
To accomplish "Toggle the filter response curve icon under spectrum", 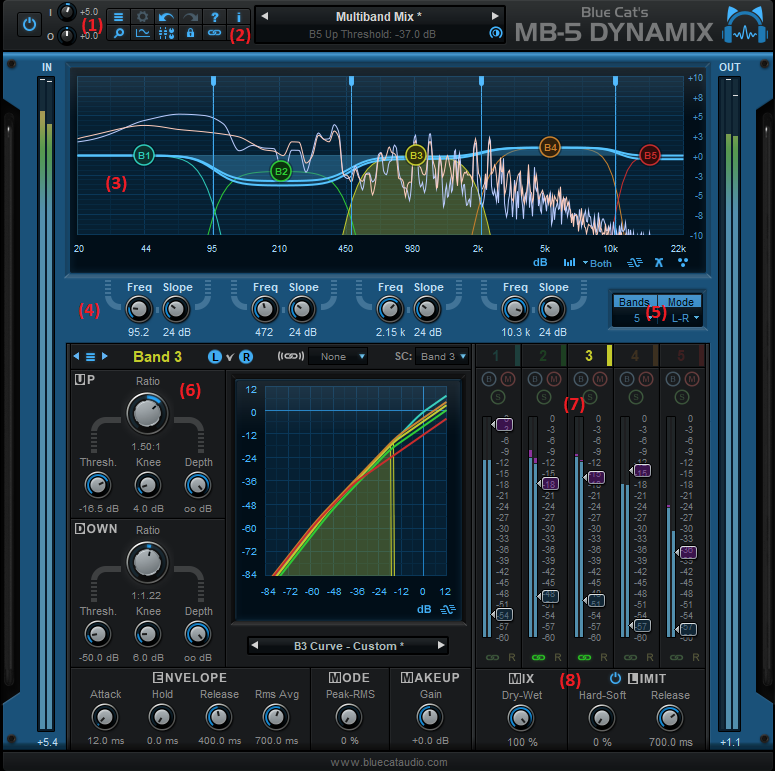I will click(x=635, y=262).
